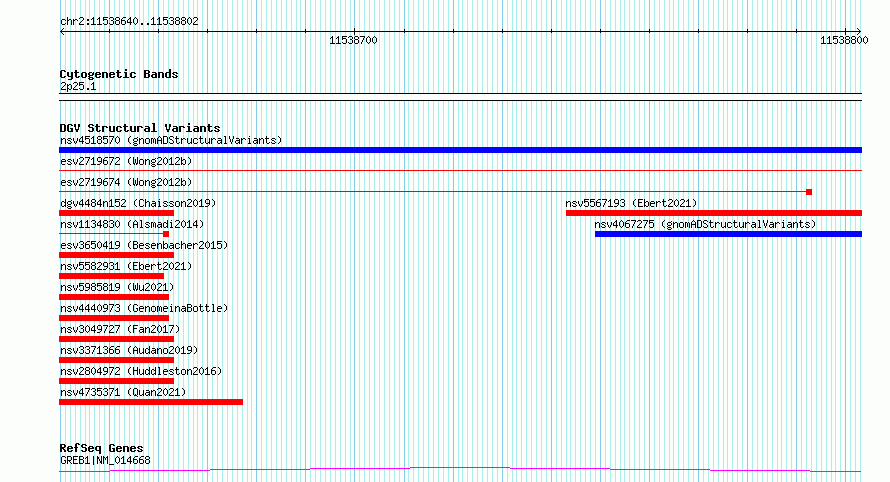This screenshot has height=482, width=890.
Task: Click the red bar of nsv4440973
Action: [114, 318]
